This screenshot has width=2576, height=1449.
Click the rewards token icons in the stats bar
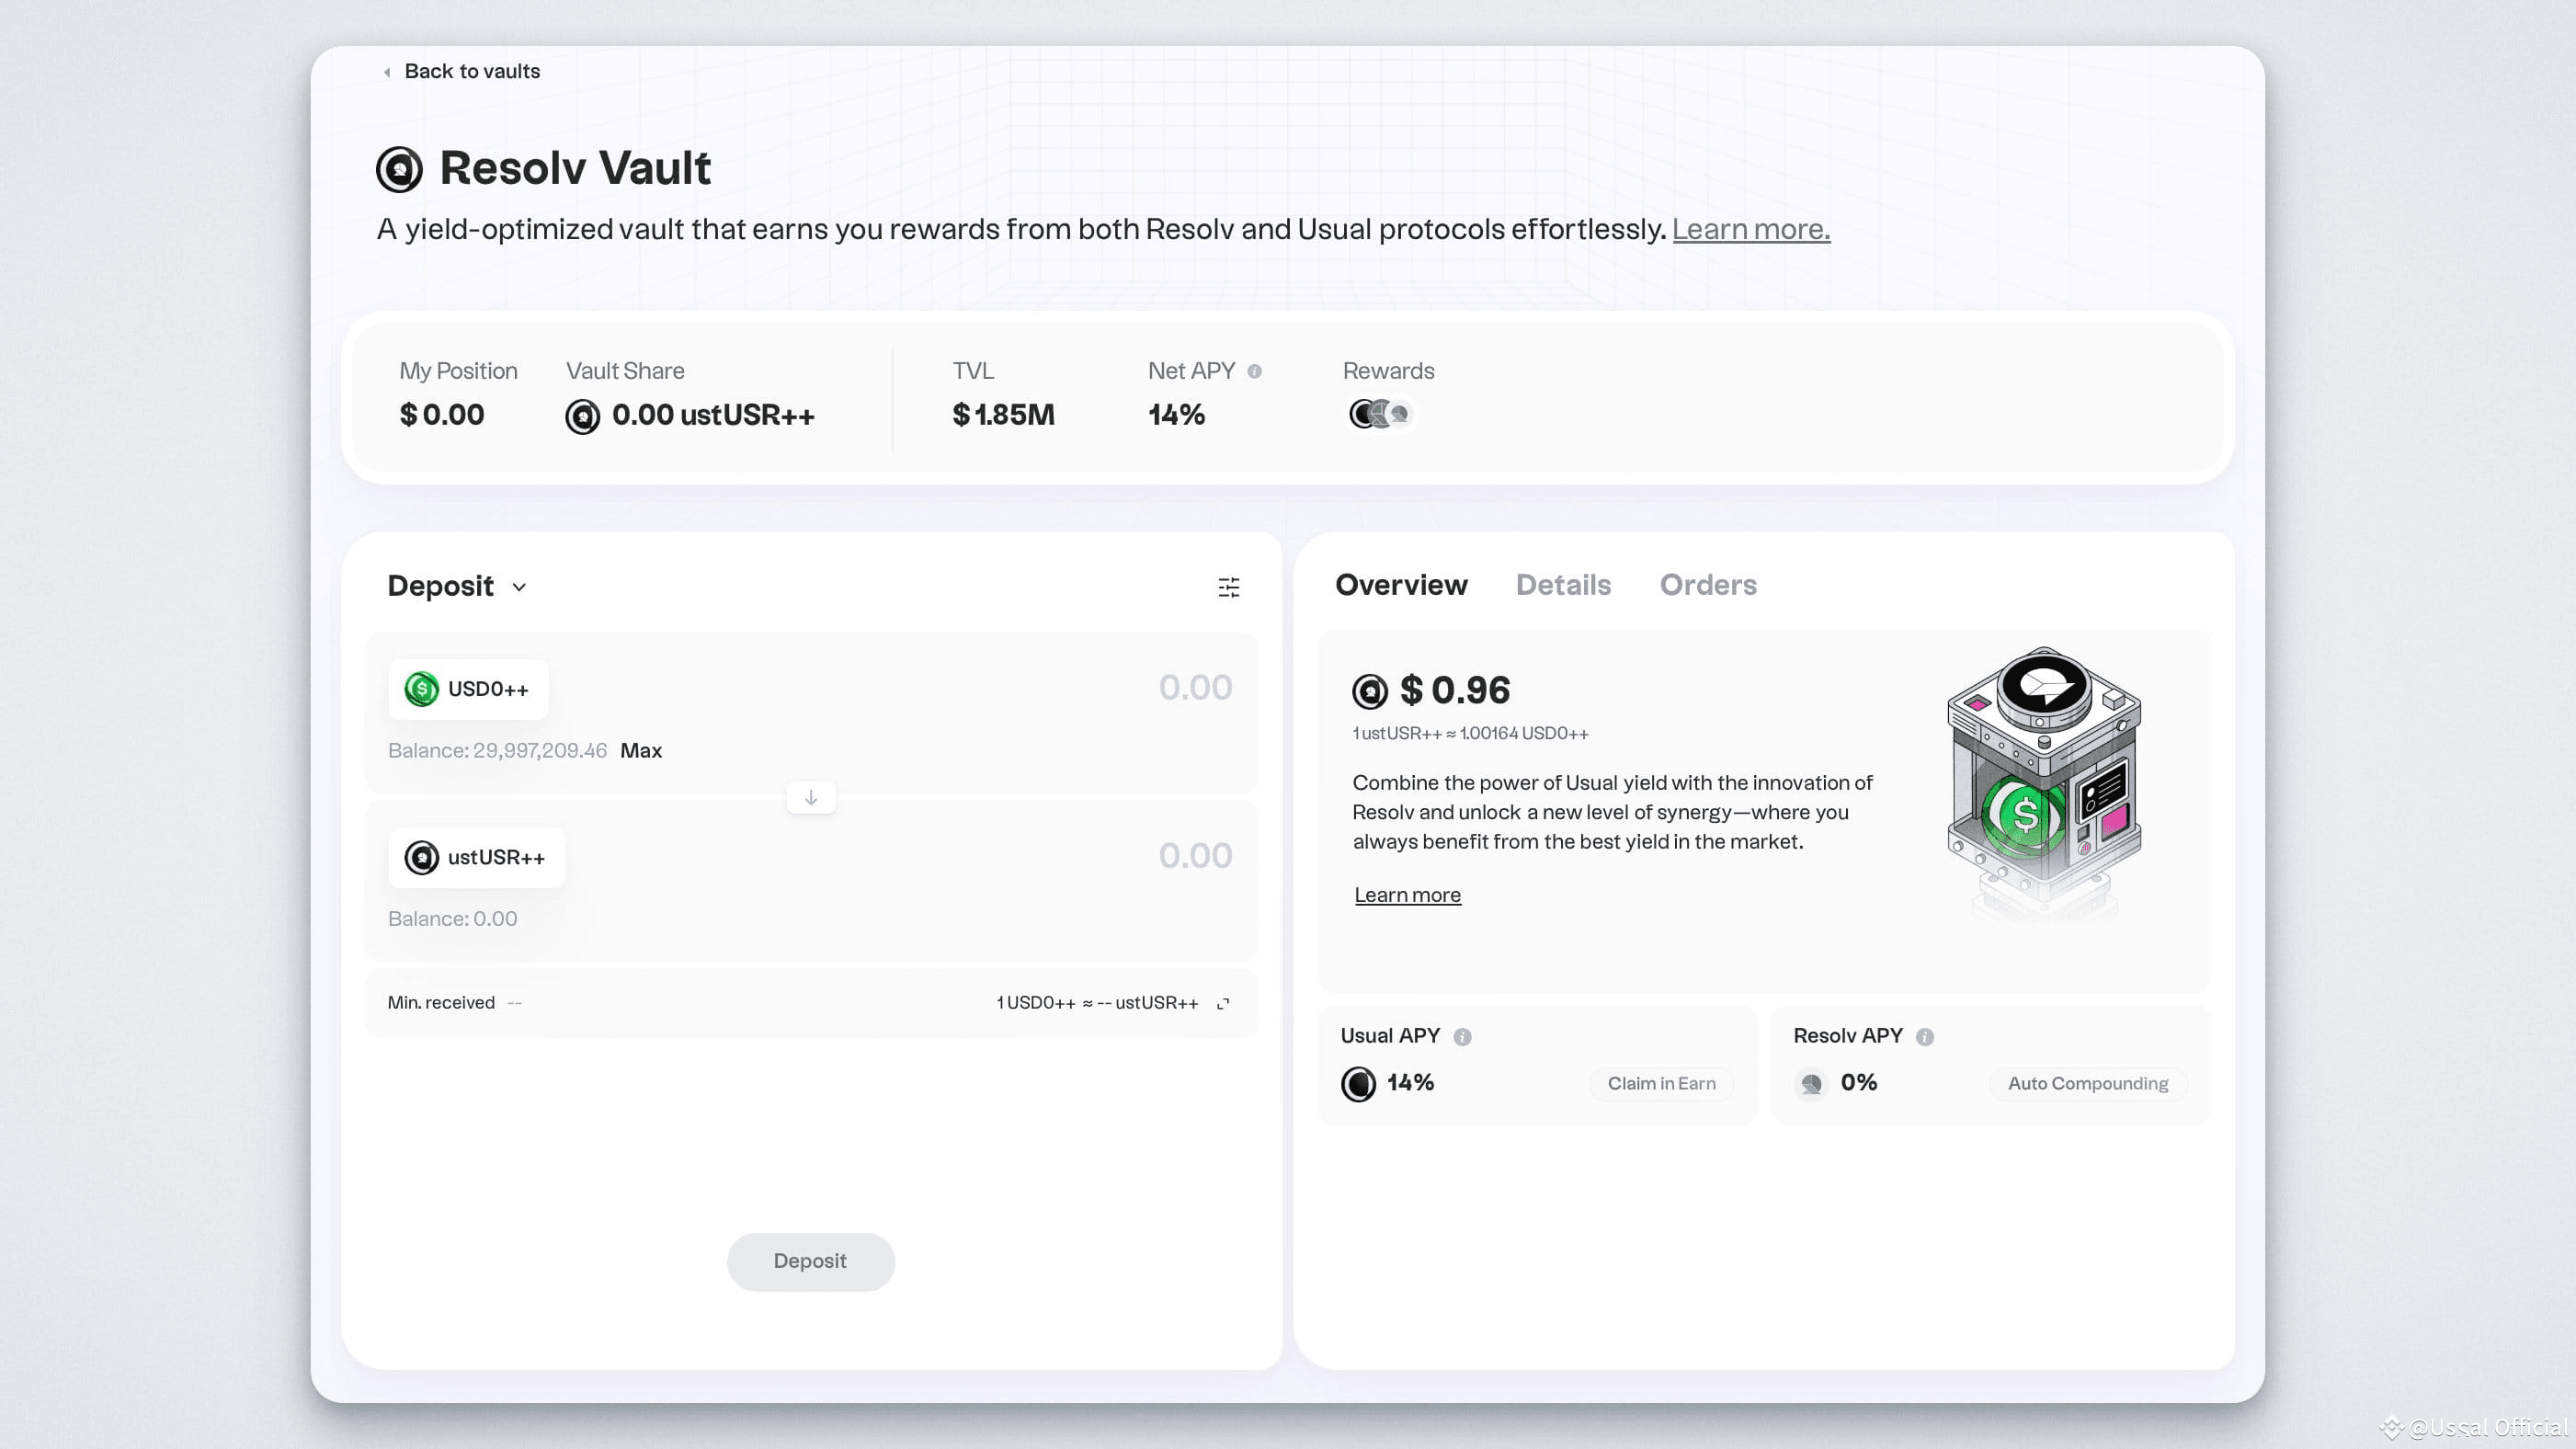[1381, 413]
